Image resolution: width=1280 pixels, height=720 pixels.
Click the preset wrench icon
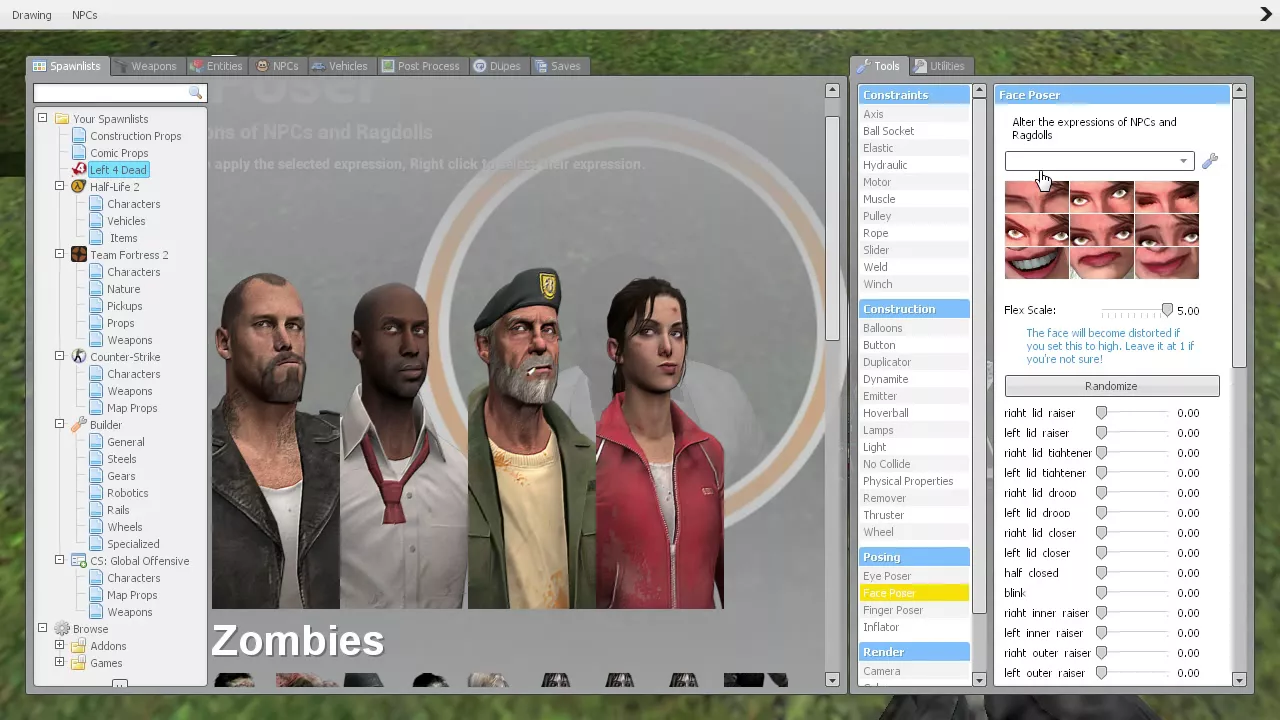pos(1210,161)
